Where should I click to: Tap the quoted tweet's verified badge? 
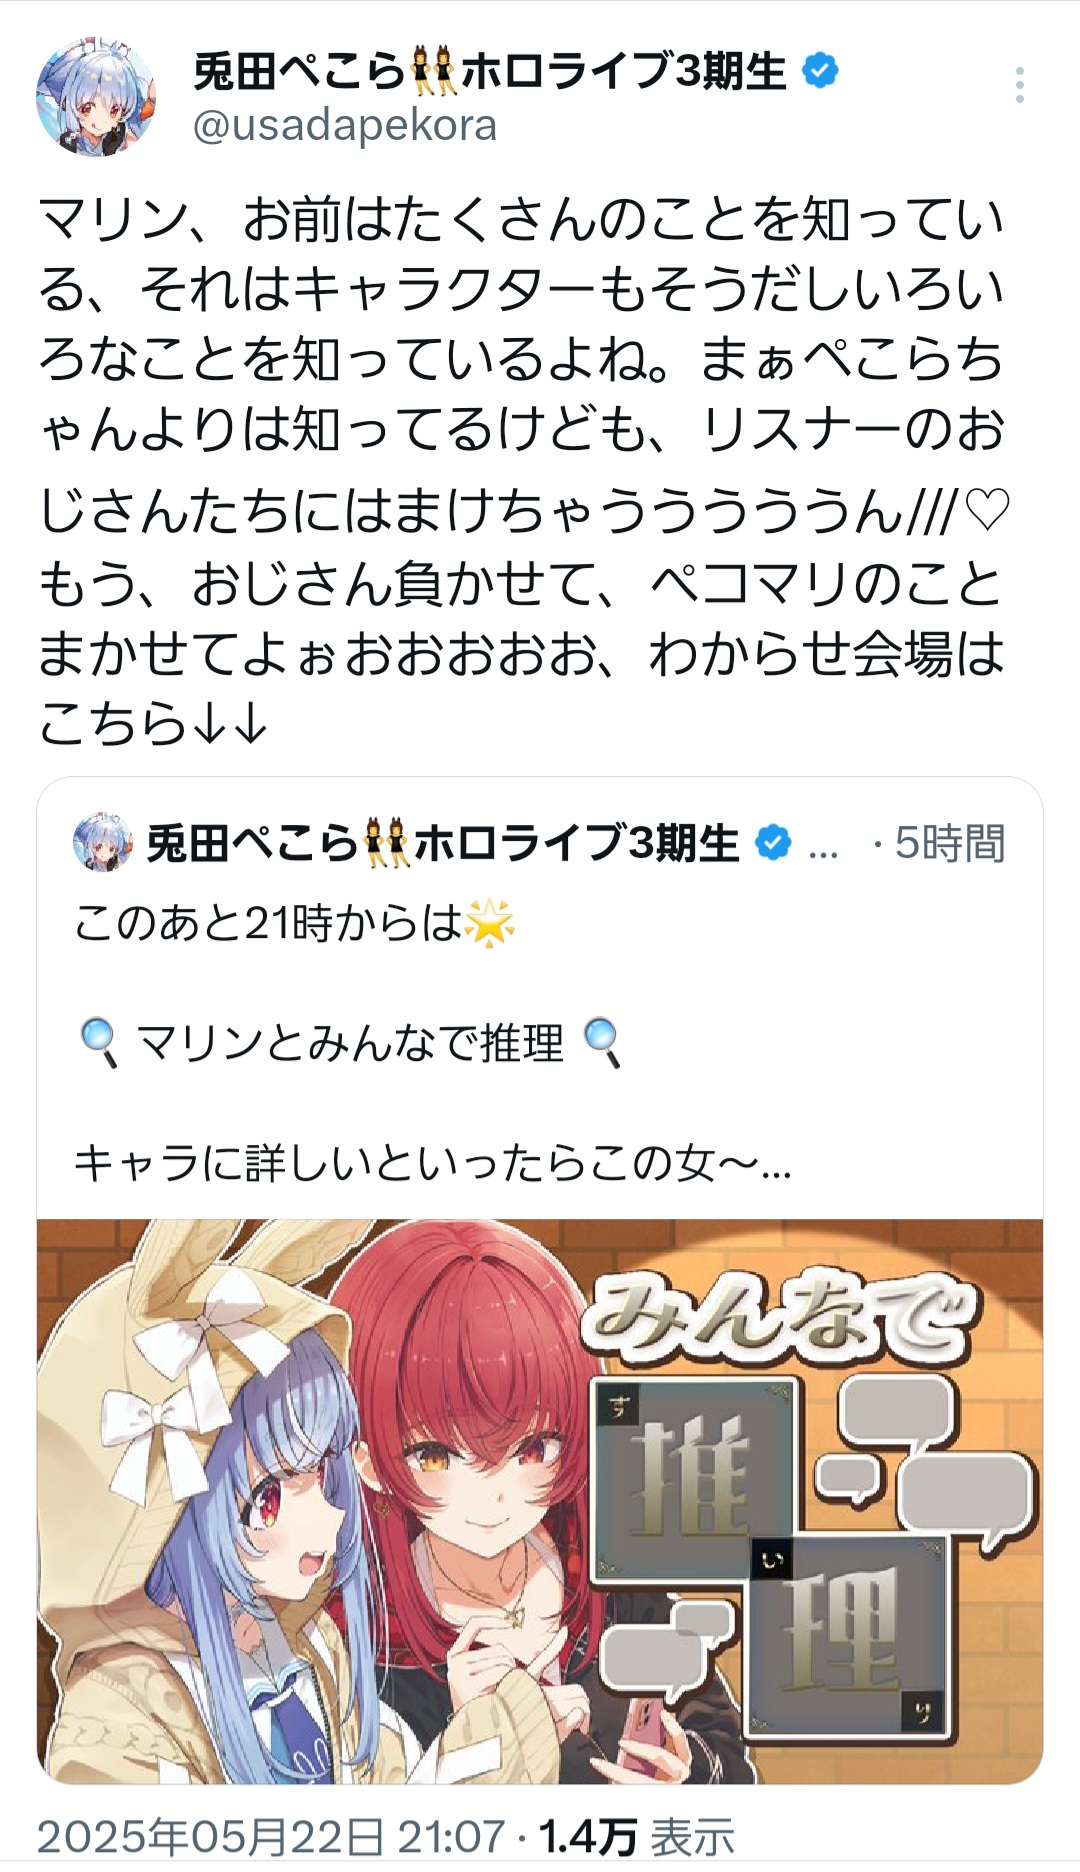[x=772, y=843]
